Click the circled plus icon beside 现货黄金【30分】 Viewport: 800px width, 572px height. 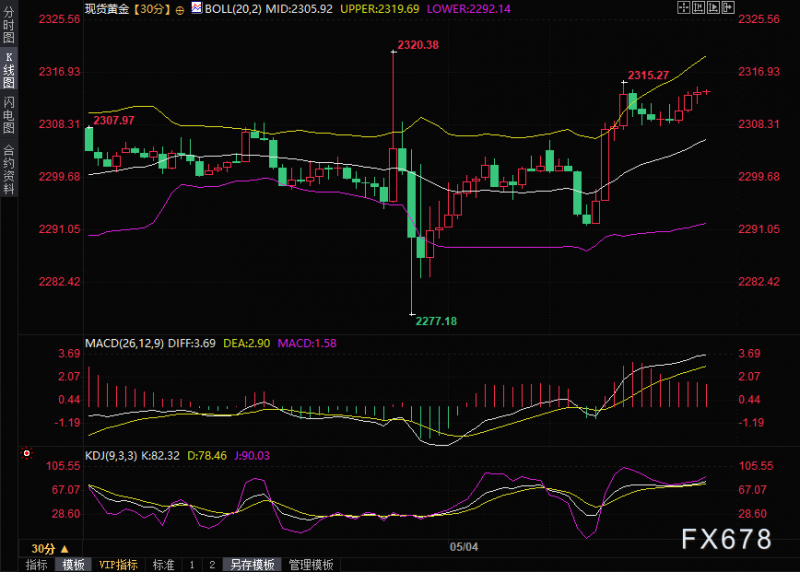click(x=180, y=10)
